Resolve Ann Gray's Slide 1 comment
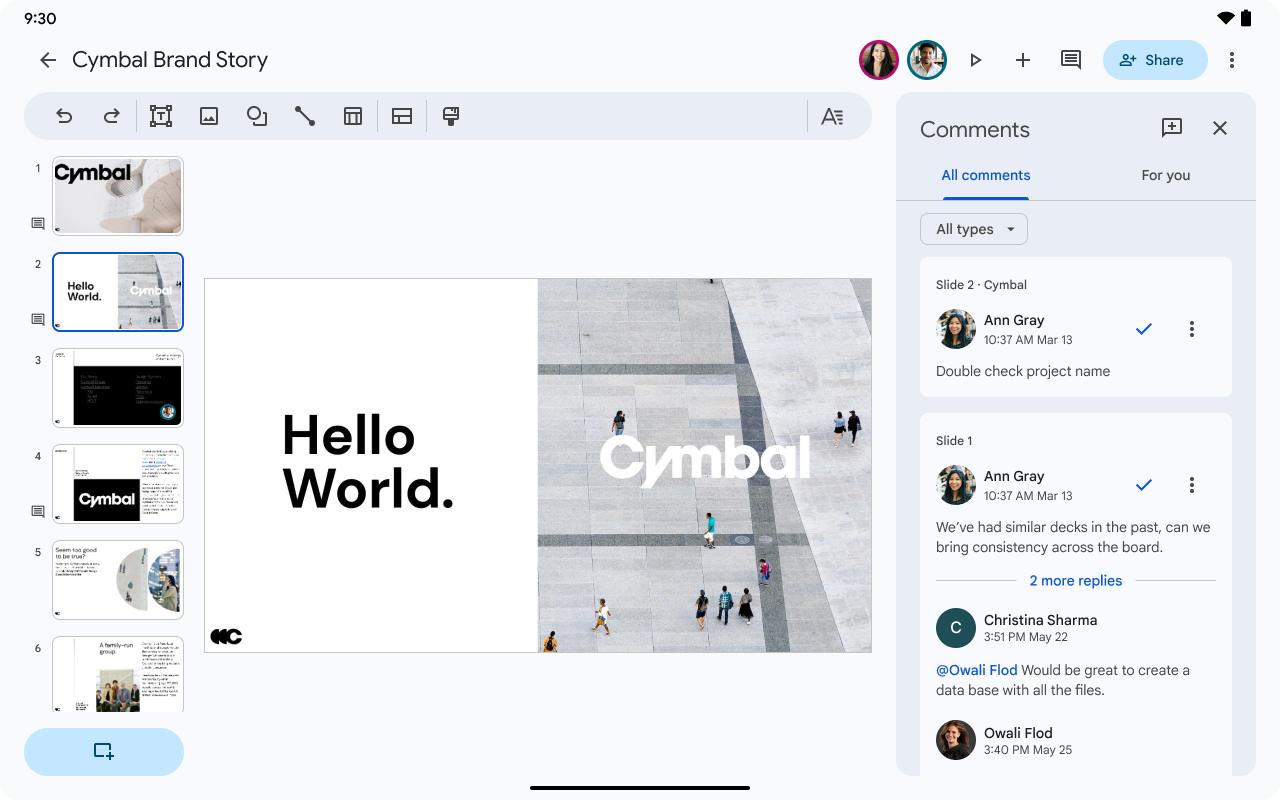Viewport: 1280px width, 800px height. pyautogui.click(x=1144, y=485)
